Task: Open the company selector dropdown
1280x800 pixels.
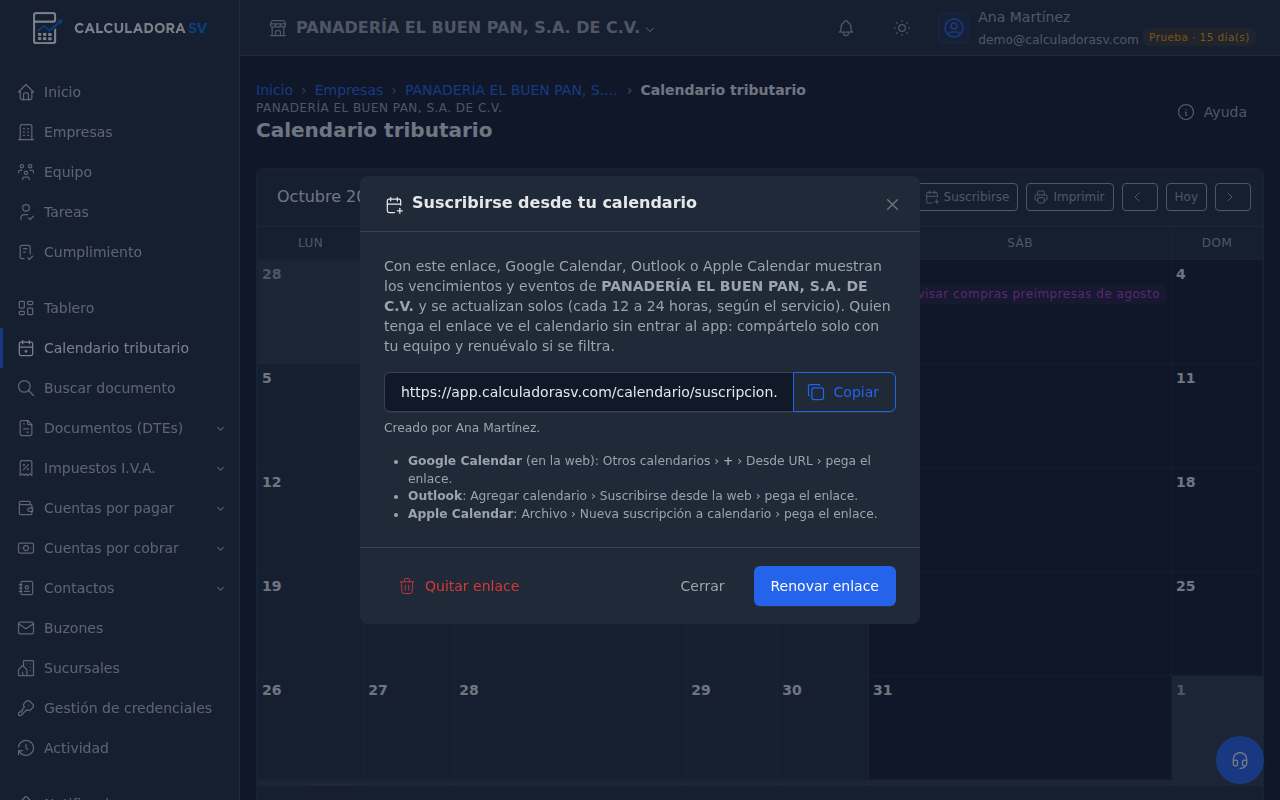Action: pos(462,28)
